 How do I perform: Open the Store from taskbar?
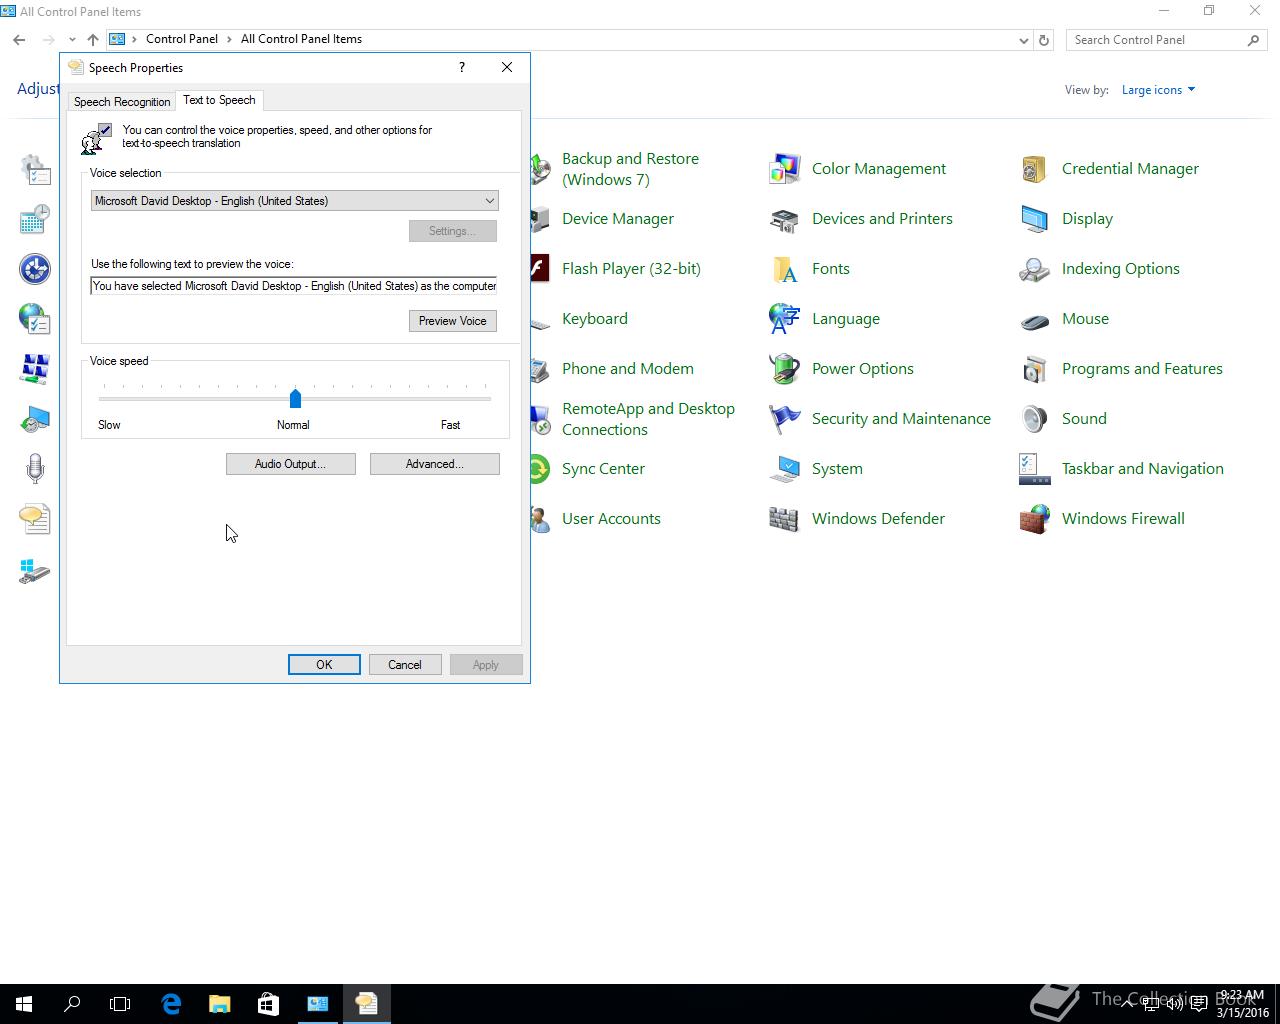tap(268, 1004)
